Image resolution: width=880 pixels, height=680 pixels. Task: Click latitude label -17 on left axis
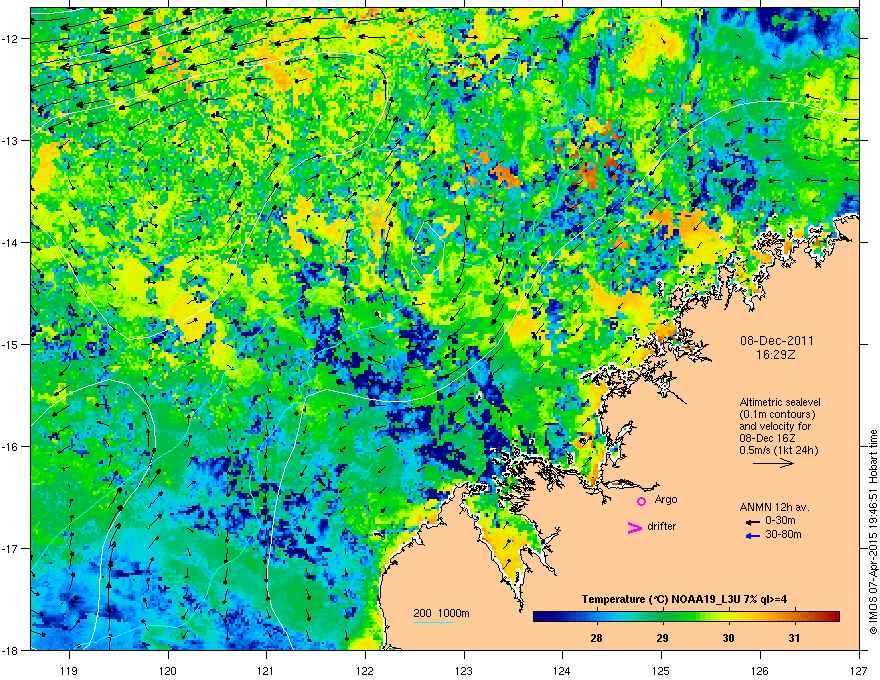tap(10, 549)
